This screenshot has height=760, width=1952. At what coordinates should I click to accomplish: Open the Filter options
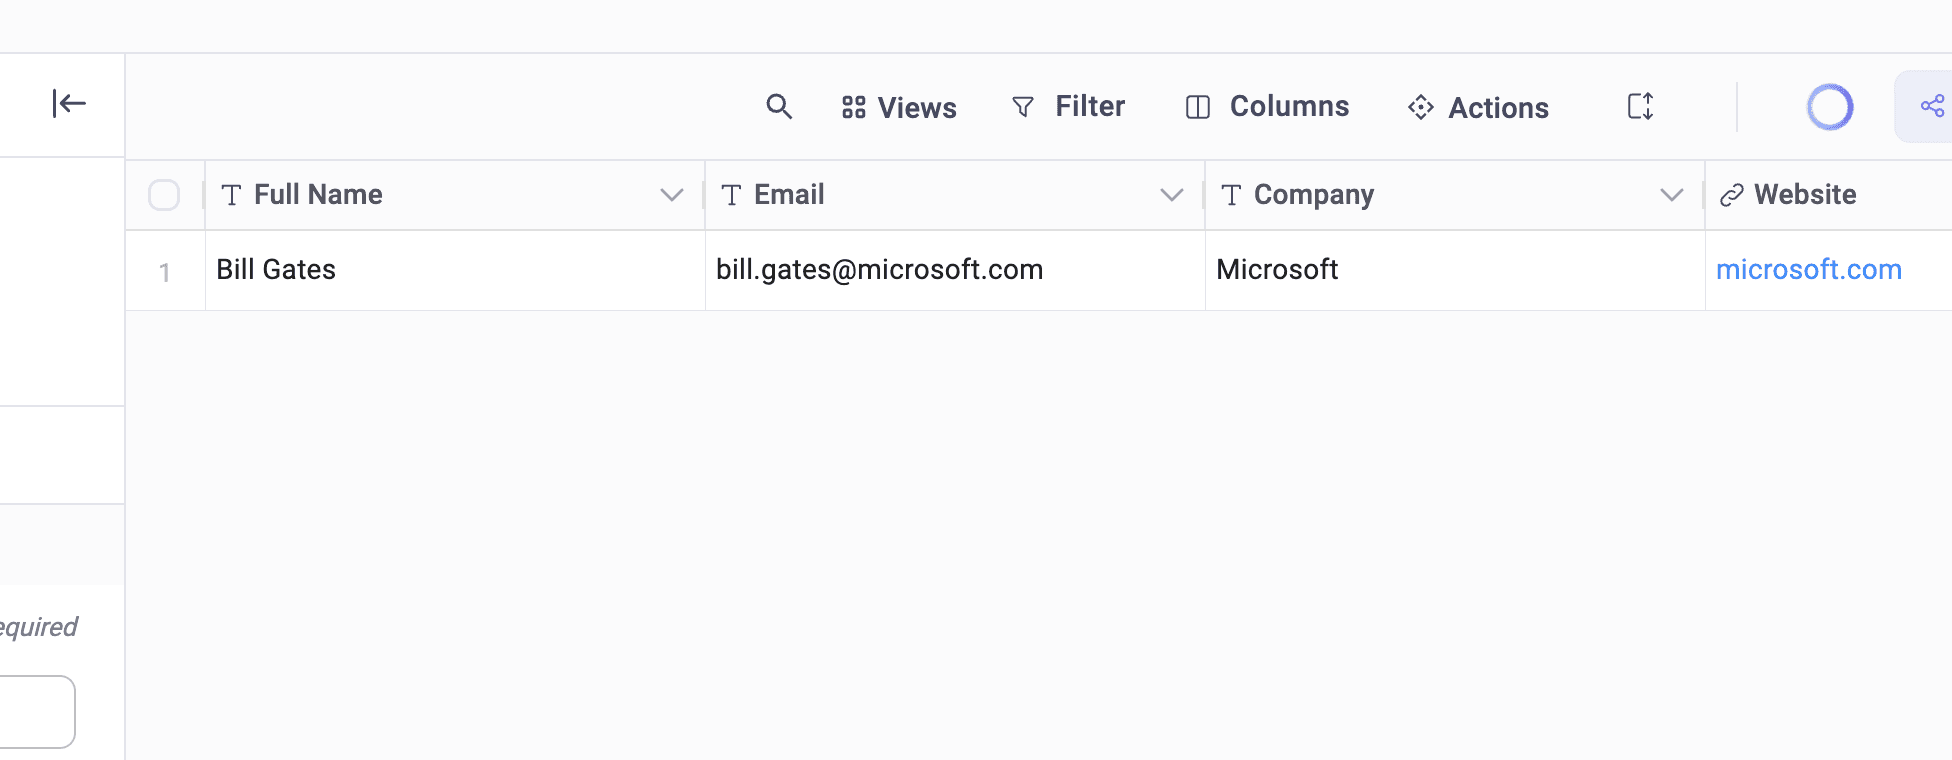(x=1068, y=106)
